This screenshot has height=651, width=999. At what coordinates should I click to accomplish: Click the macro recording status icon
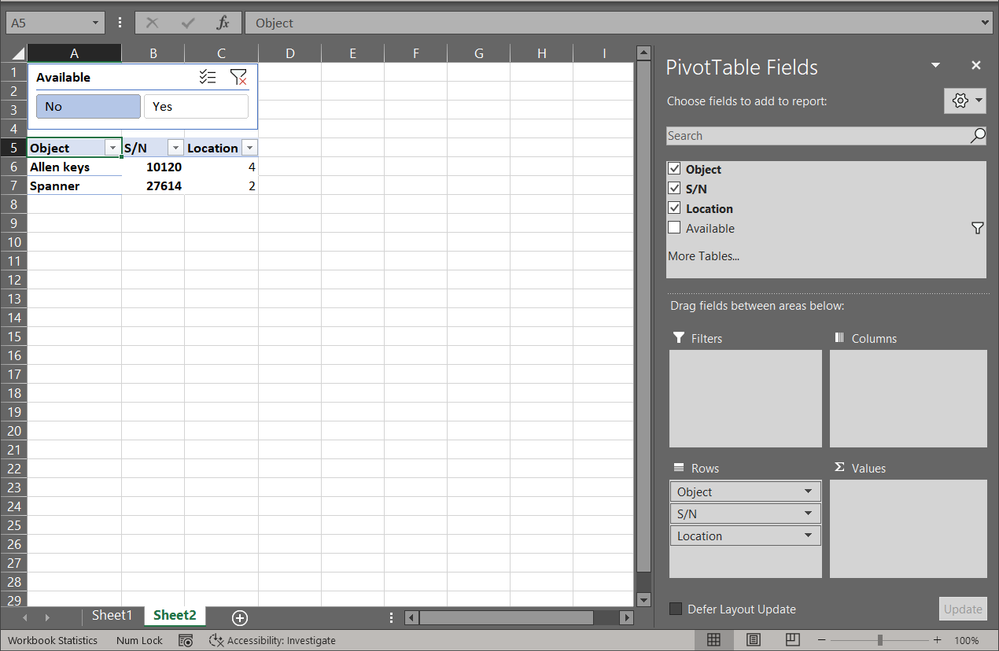(x=185, y=640)
